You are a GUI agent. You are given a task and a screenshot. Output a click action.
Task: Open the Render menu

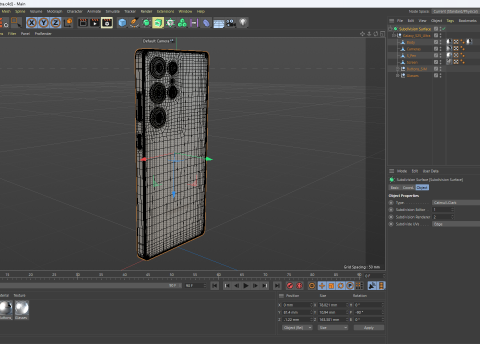[x=146, y=11]
